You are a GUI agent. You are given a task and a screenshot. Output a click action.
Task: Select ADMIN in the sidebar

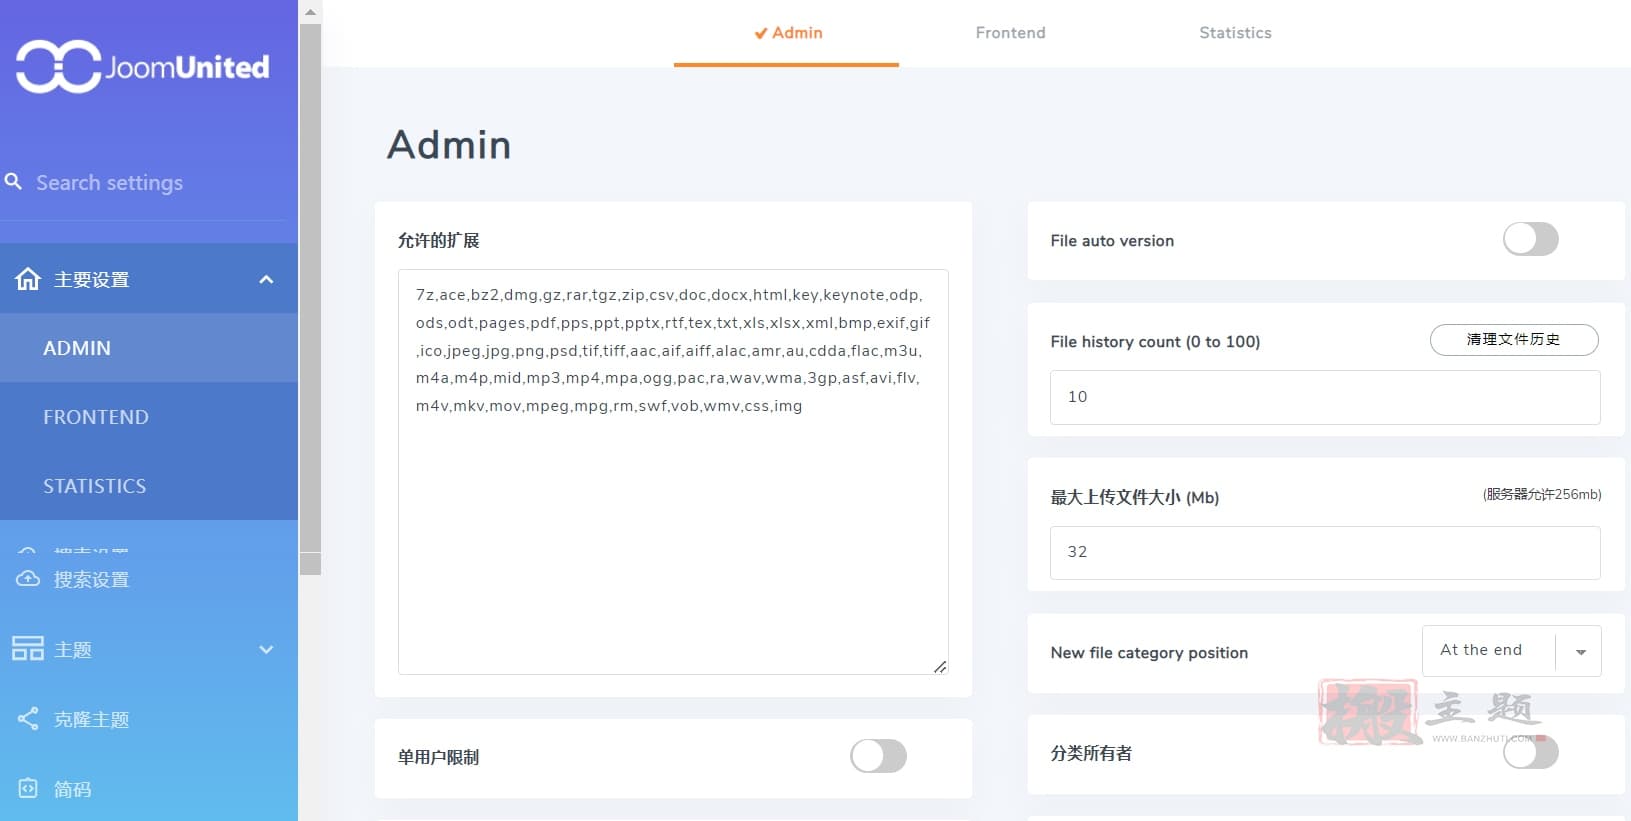tap(149, 348)
